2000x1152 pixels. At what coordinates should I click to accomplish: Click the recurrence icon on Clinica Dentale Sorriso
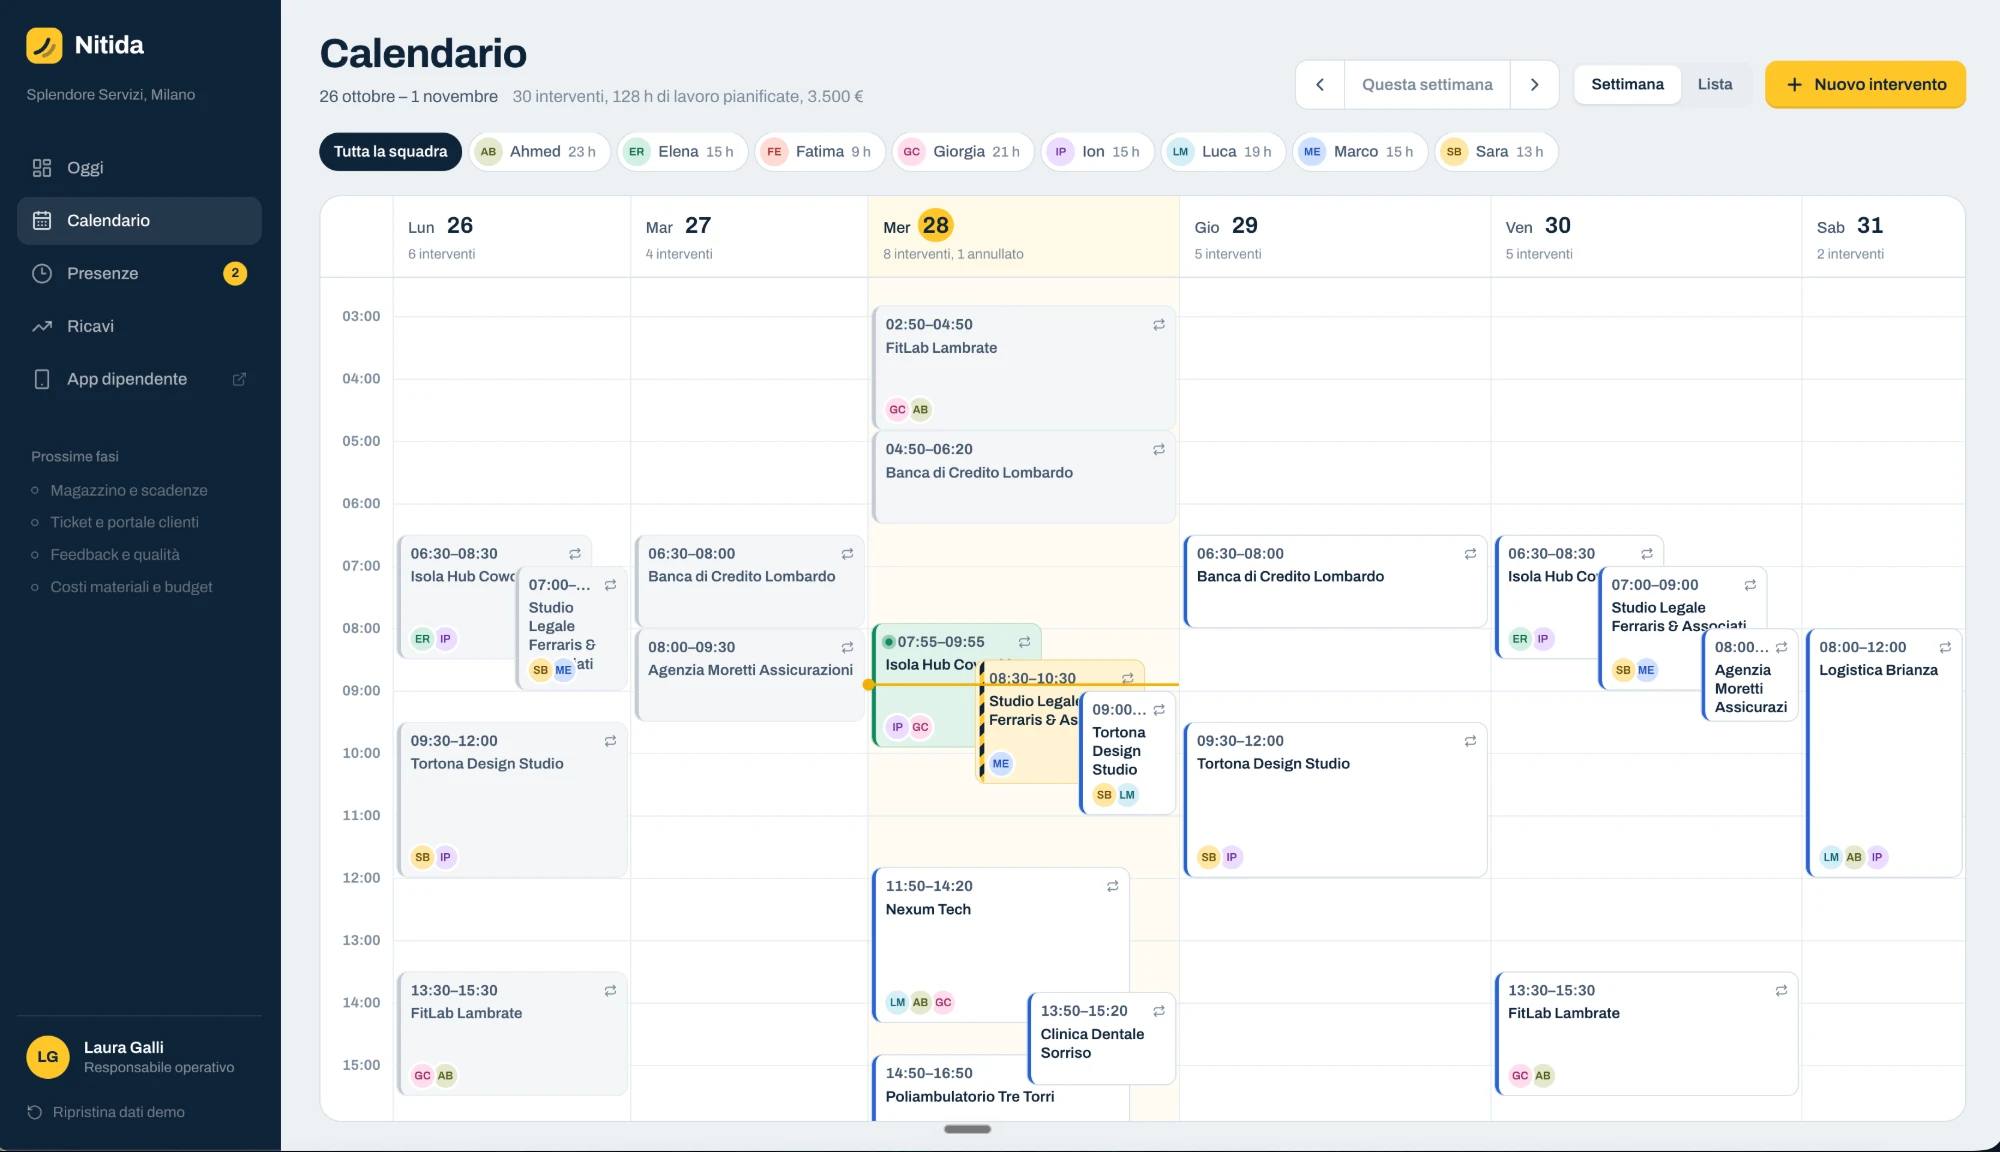1159,1011
